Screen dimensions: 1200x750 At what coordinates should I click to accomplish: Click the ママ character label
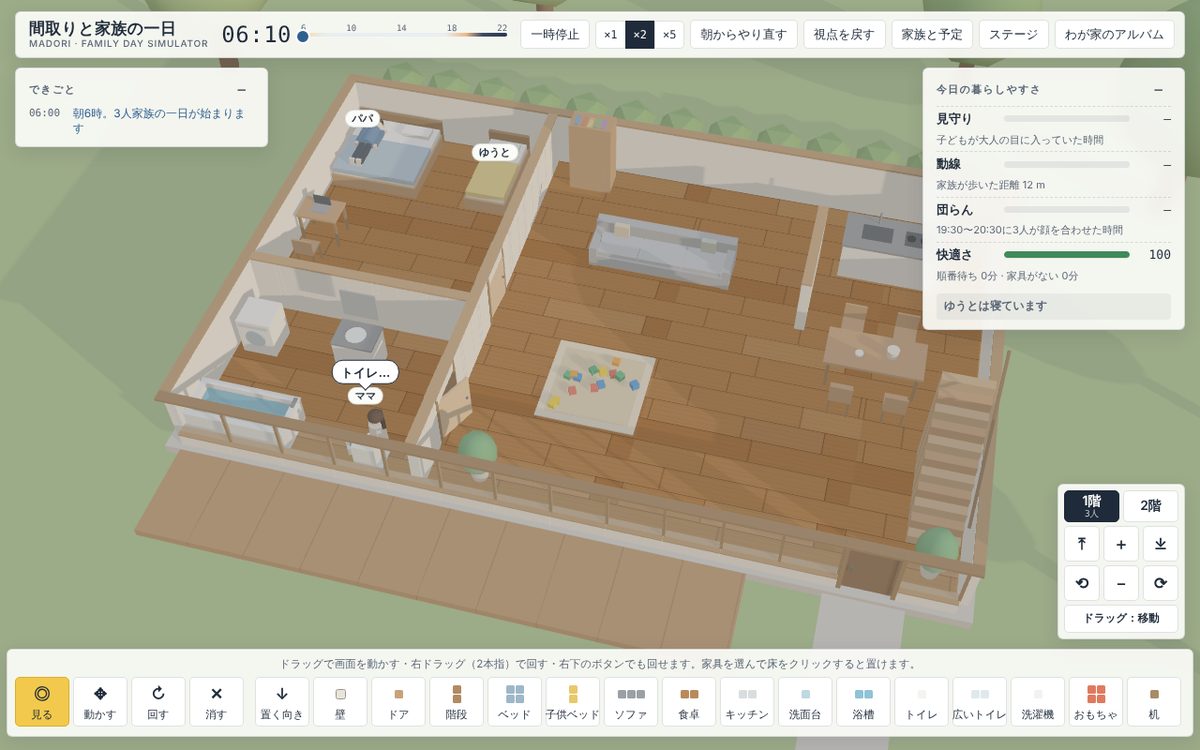pos(365,396)
